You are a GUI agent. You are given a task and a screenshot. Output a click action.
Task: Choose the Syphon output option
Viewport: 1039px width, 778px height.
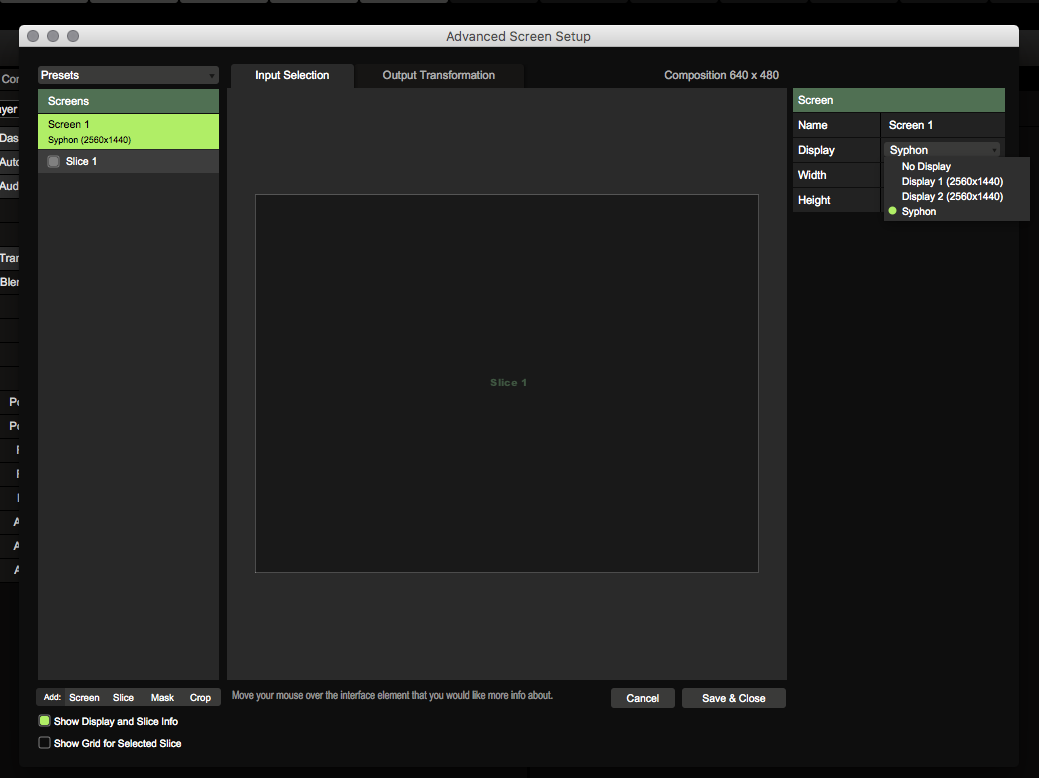919,212
